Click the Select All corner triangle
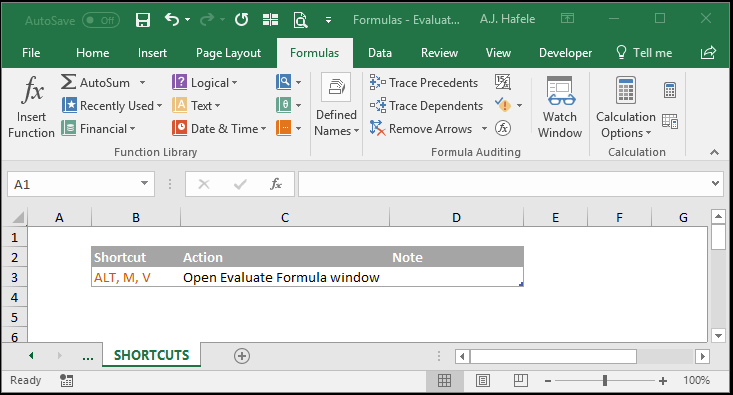Screen dimensions: 733x395 click(17, 217)
